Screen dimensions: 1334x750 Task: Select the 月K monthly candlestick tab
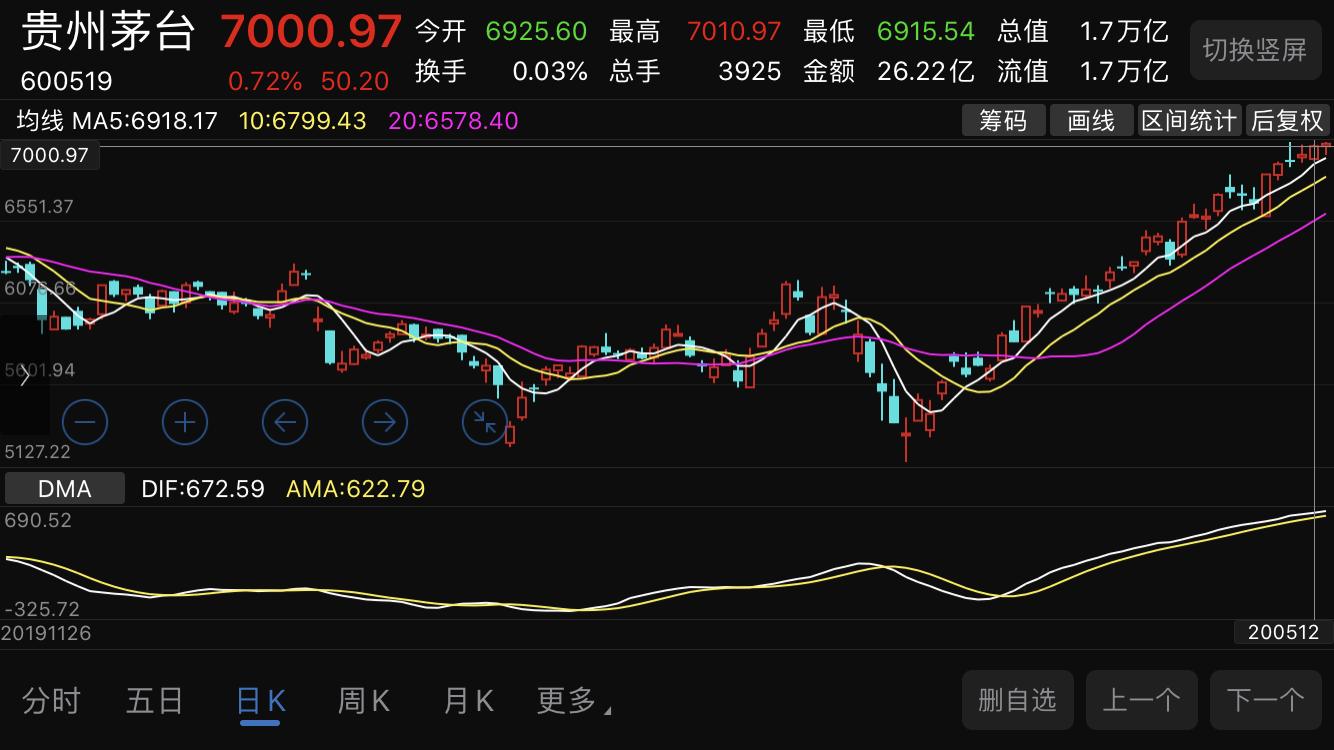[466, 701]
